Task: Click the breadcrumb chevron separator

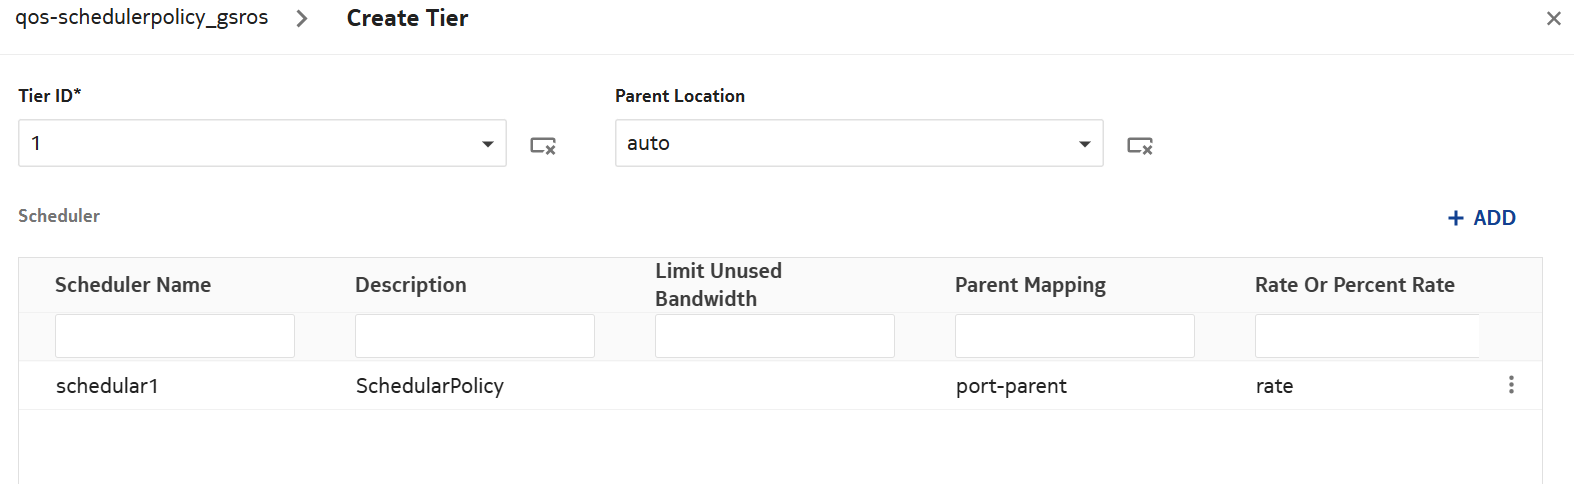Action: pos(302,19)
